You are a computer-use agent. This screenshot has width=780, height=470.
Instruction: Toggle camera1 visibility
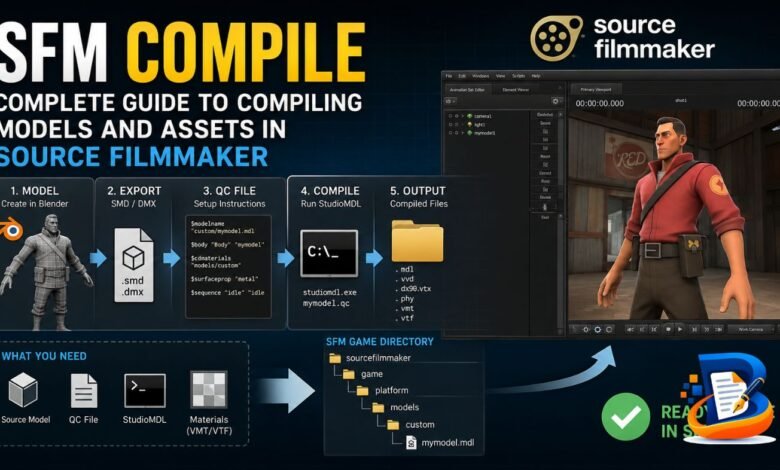pos(457,116)
